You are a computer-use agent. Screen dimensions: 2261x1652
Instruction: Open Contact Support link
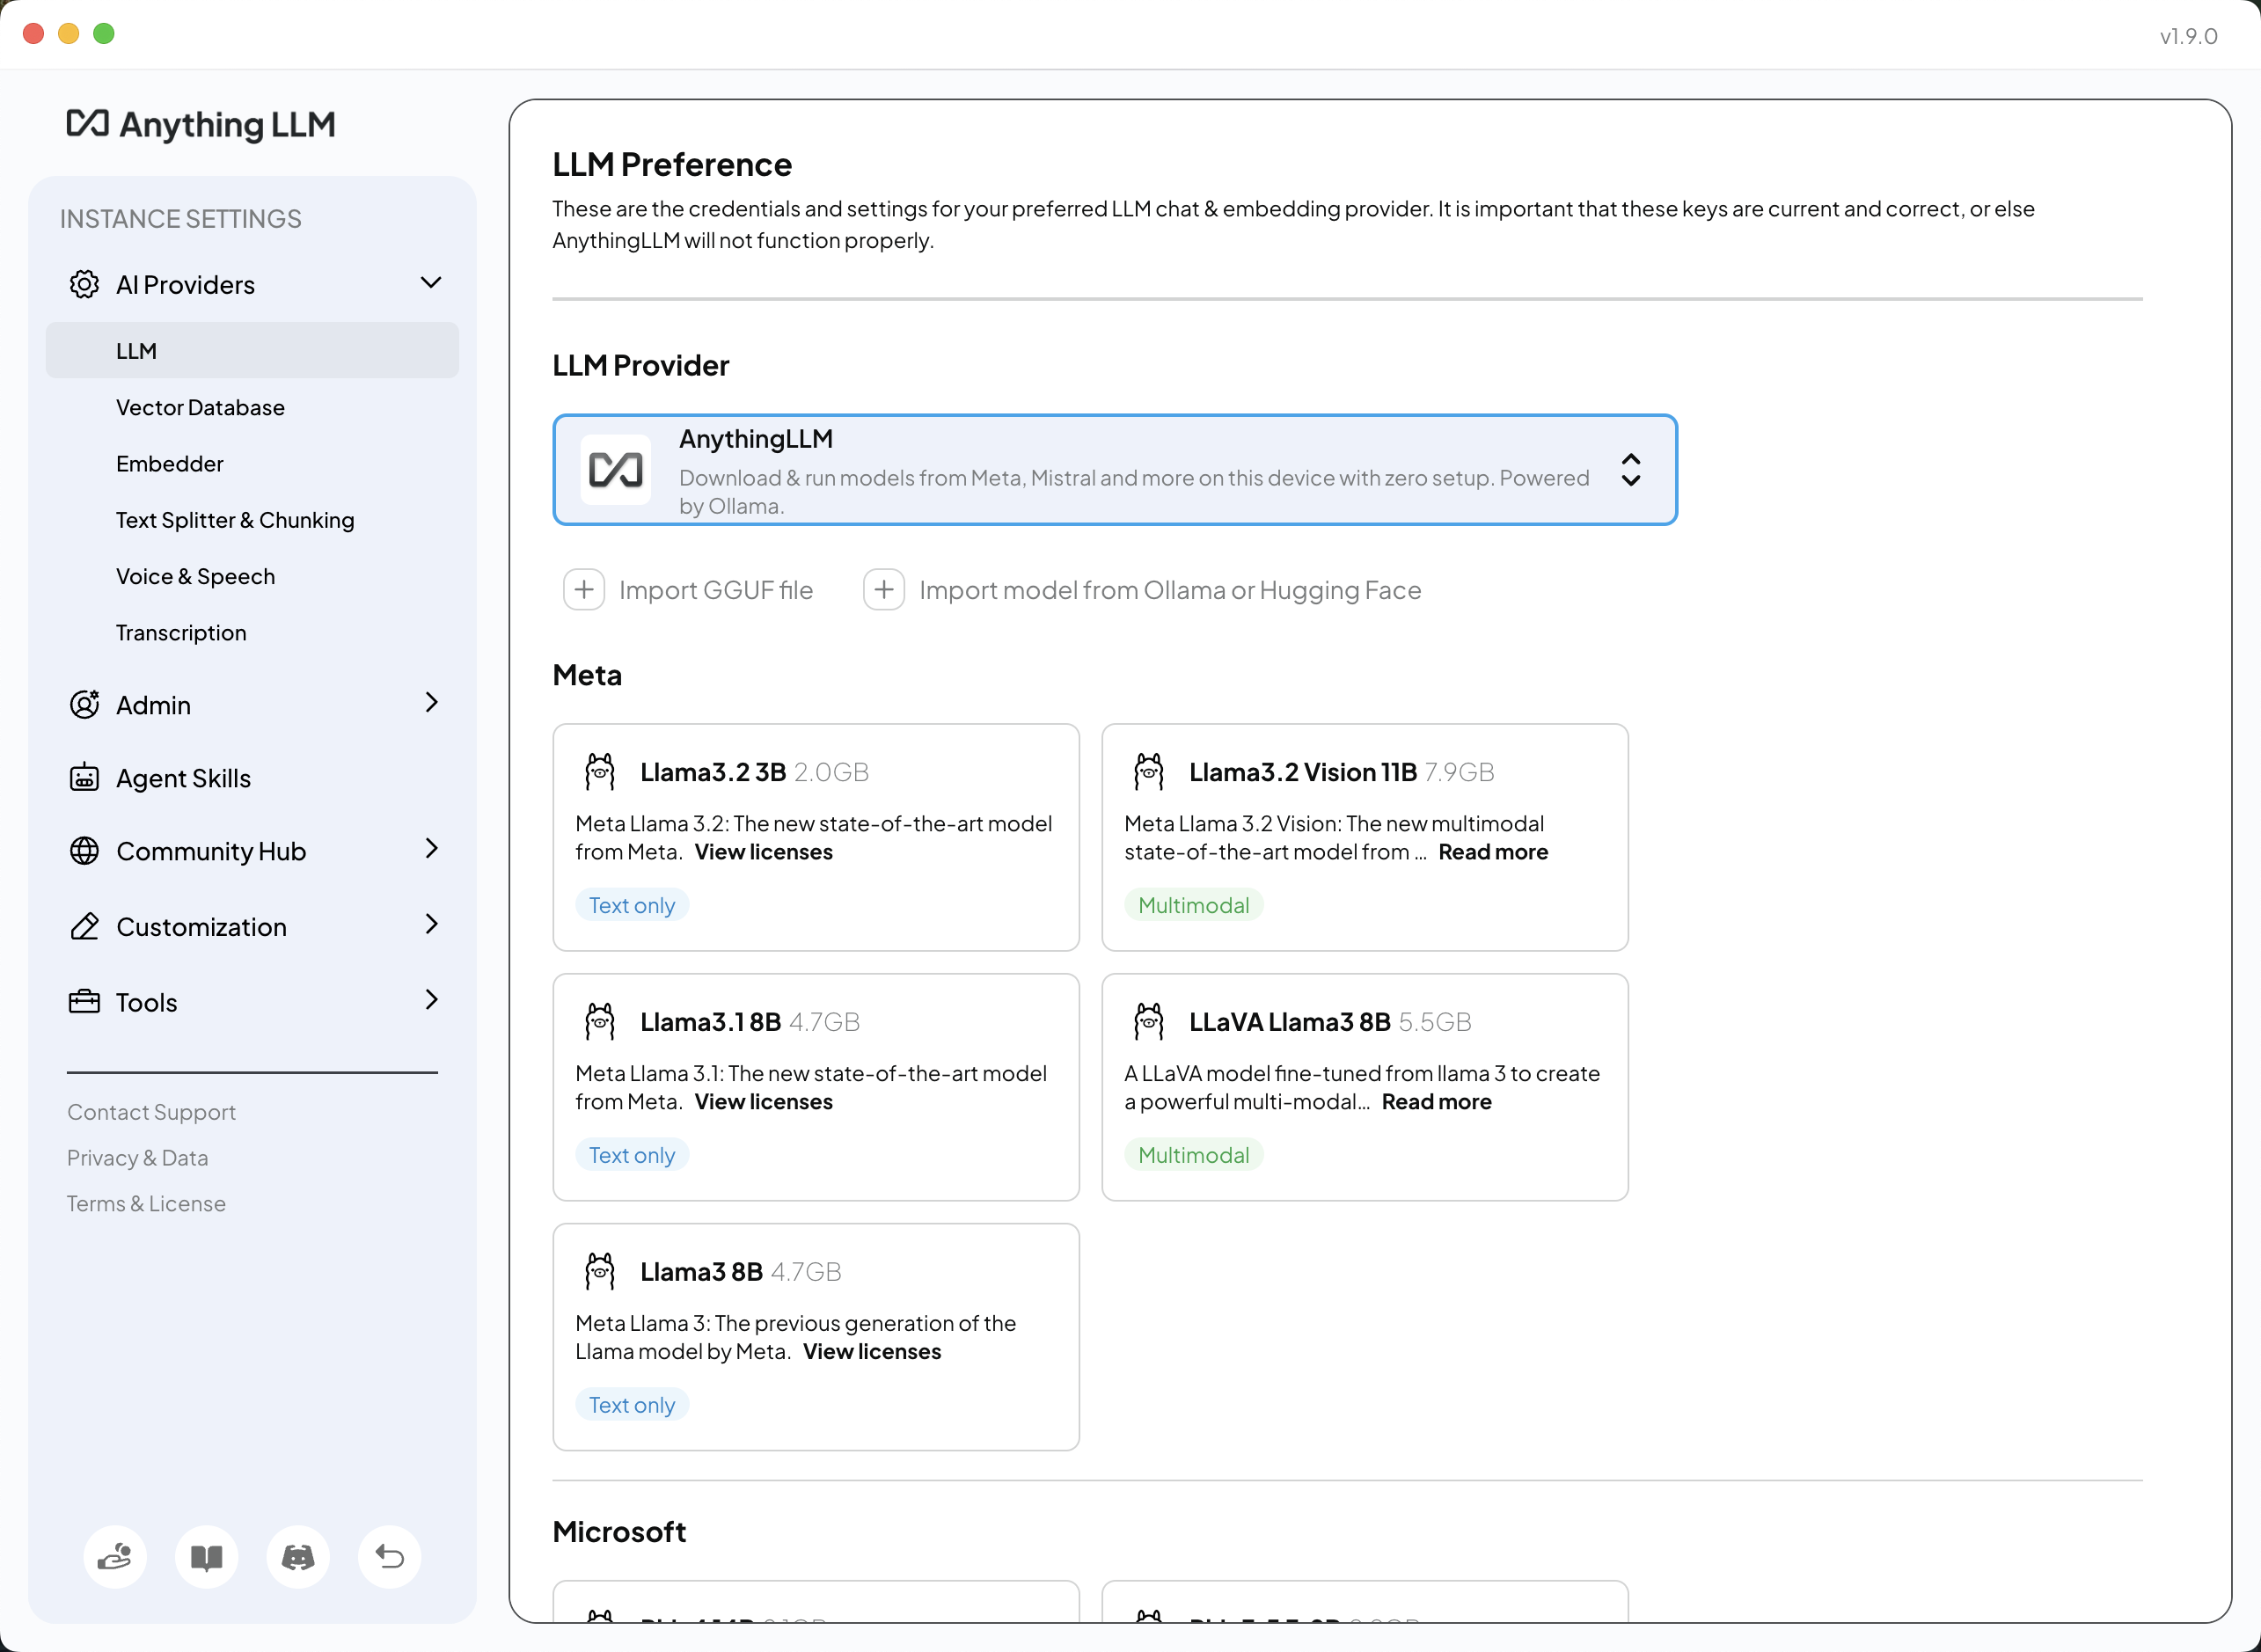coord(151,1112)
